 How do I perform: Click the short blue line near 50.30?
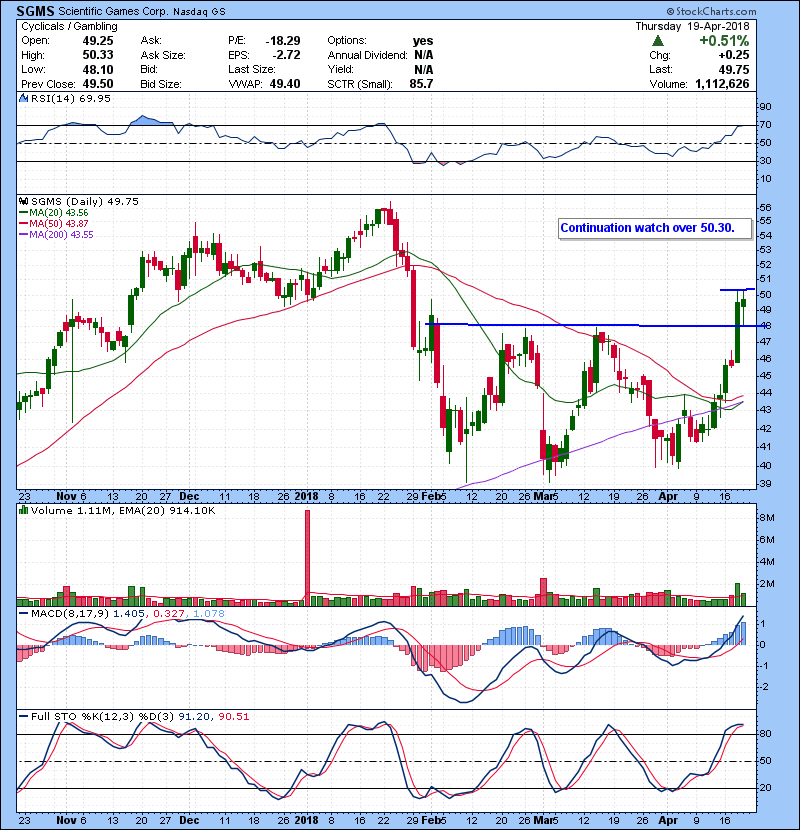pyautogui.click(x=737, y=290)
